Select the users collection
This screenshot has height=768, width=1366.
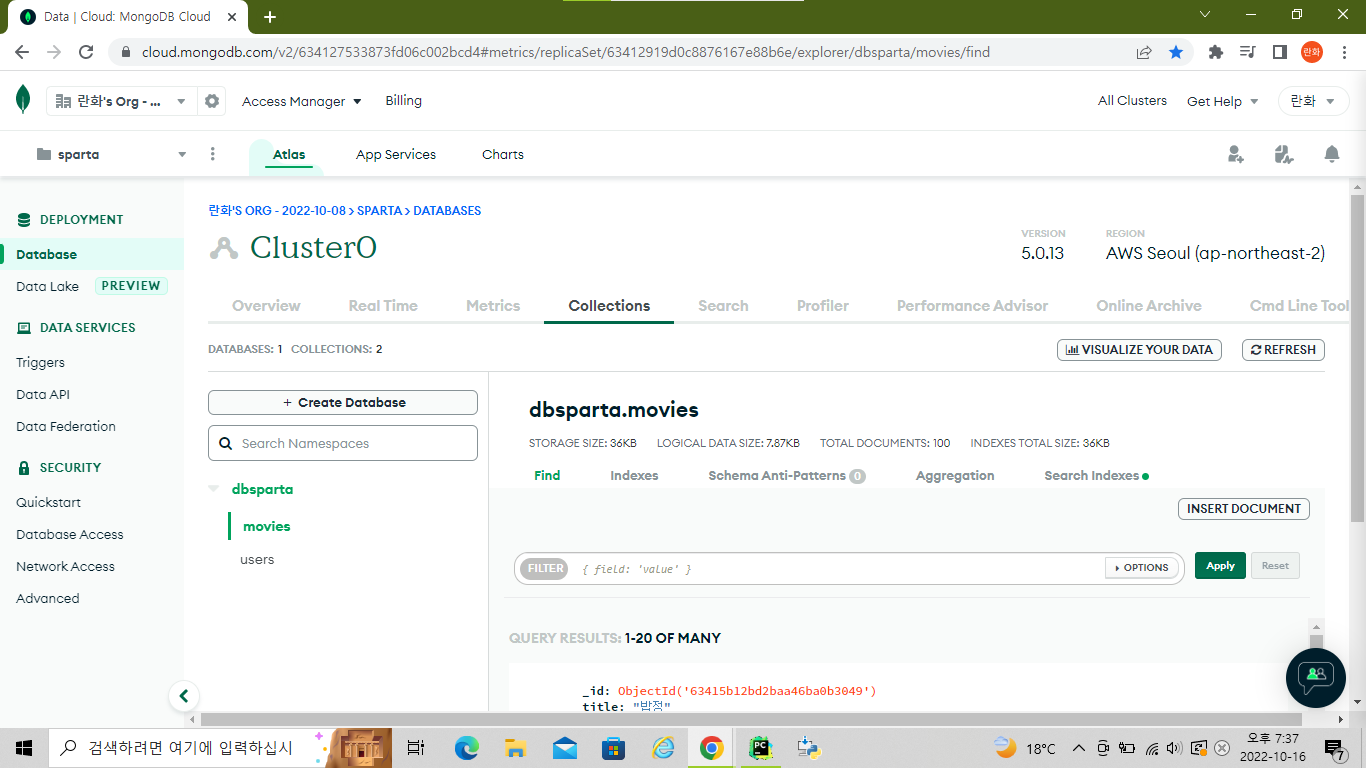coord(257,560)
